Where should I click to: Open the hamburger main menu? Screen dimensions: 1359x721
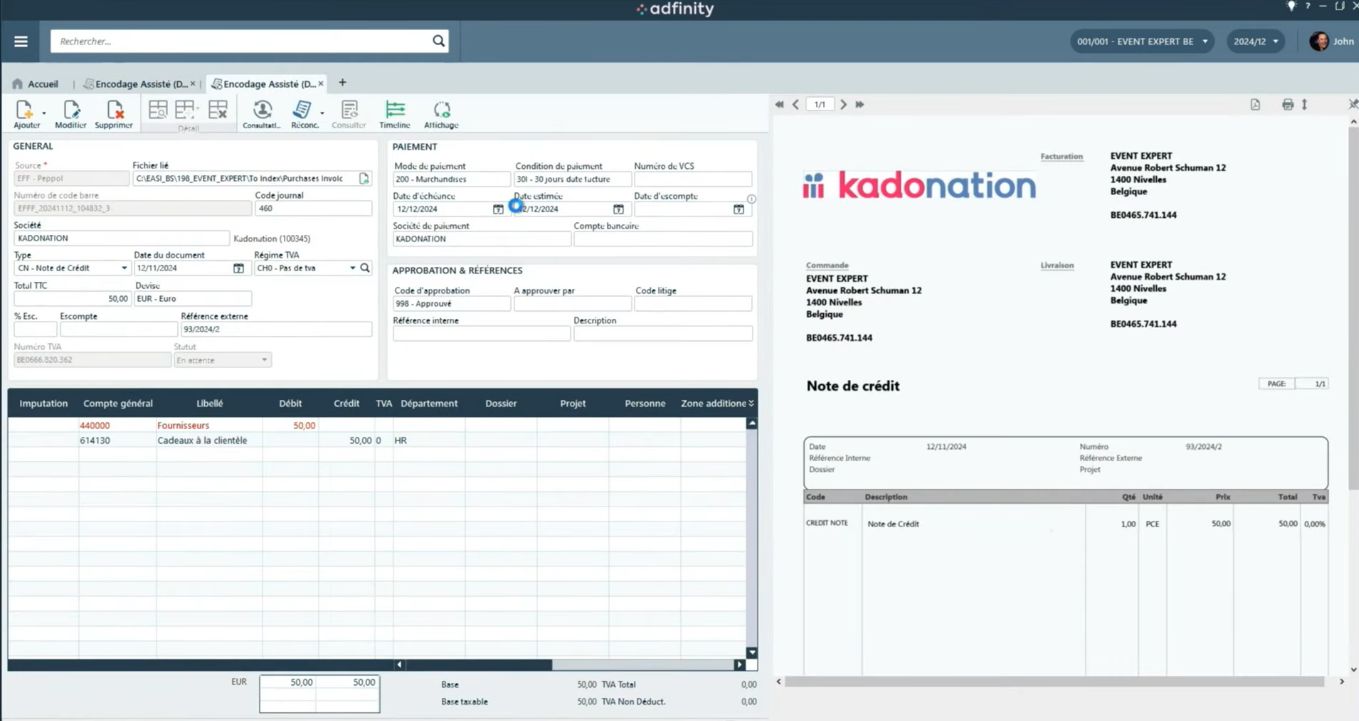point(20,42)
